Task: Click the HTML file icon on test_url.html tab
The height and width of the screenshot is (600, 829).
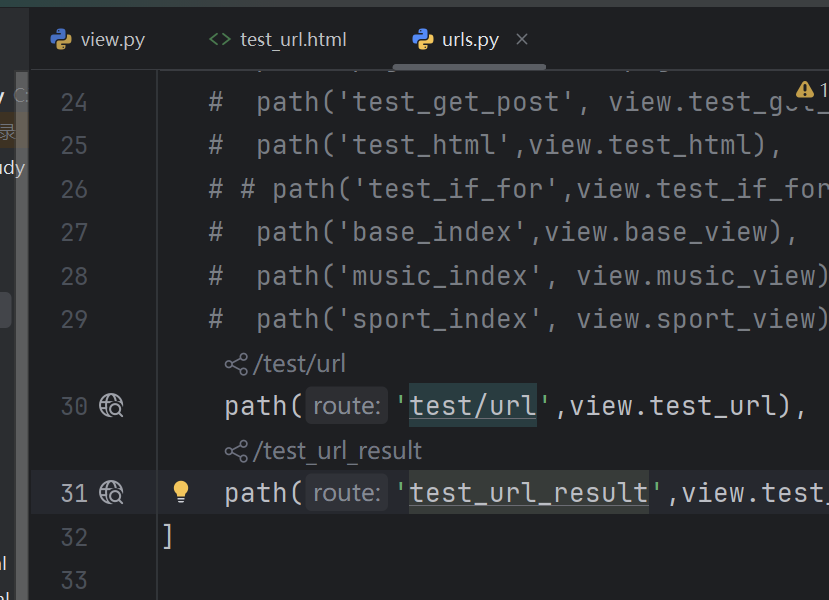Action: [x=219, y=40]
